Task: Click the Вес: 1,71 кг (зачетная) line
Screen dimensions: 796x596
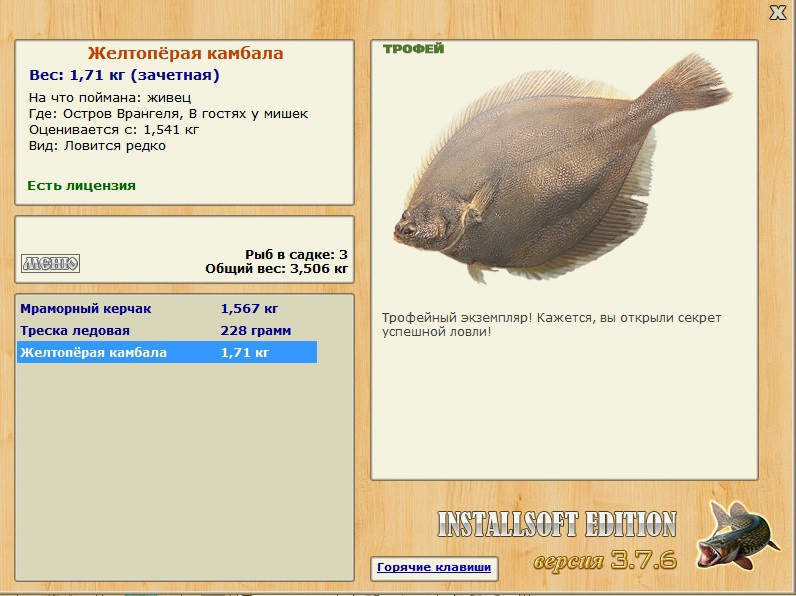Action: (x=124, y=75)
